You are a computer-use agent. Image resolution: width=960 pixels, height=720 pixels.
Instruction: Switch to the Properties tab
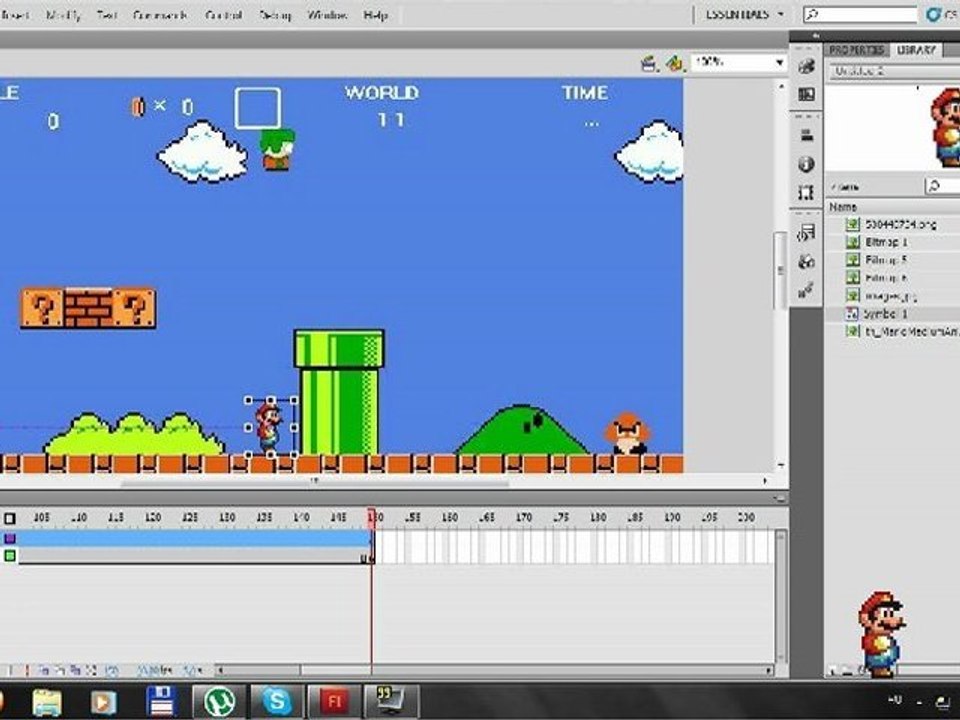(857, 50)
